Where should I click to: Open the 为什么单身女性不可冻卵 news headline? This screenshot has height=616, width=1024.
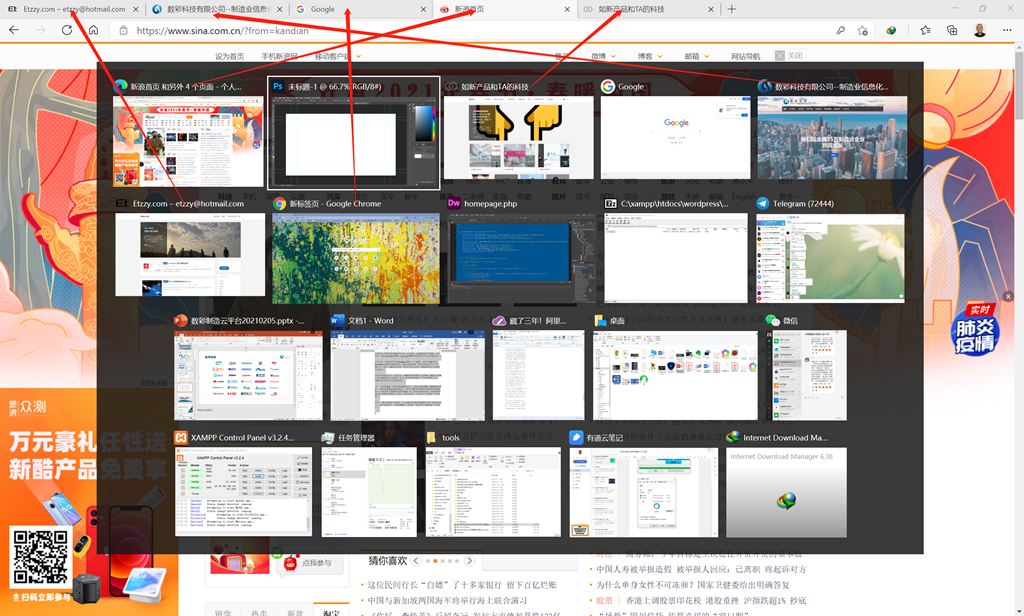[x=693, y=585]
